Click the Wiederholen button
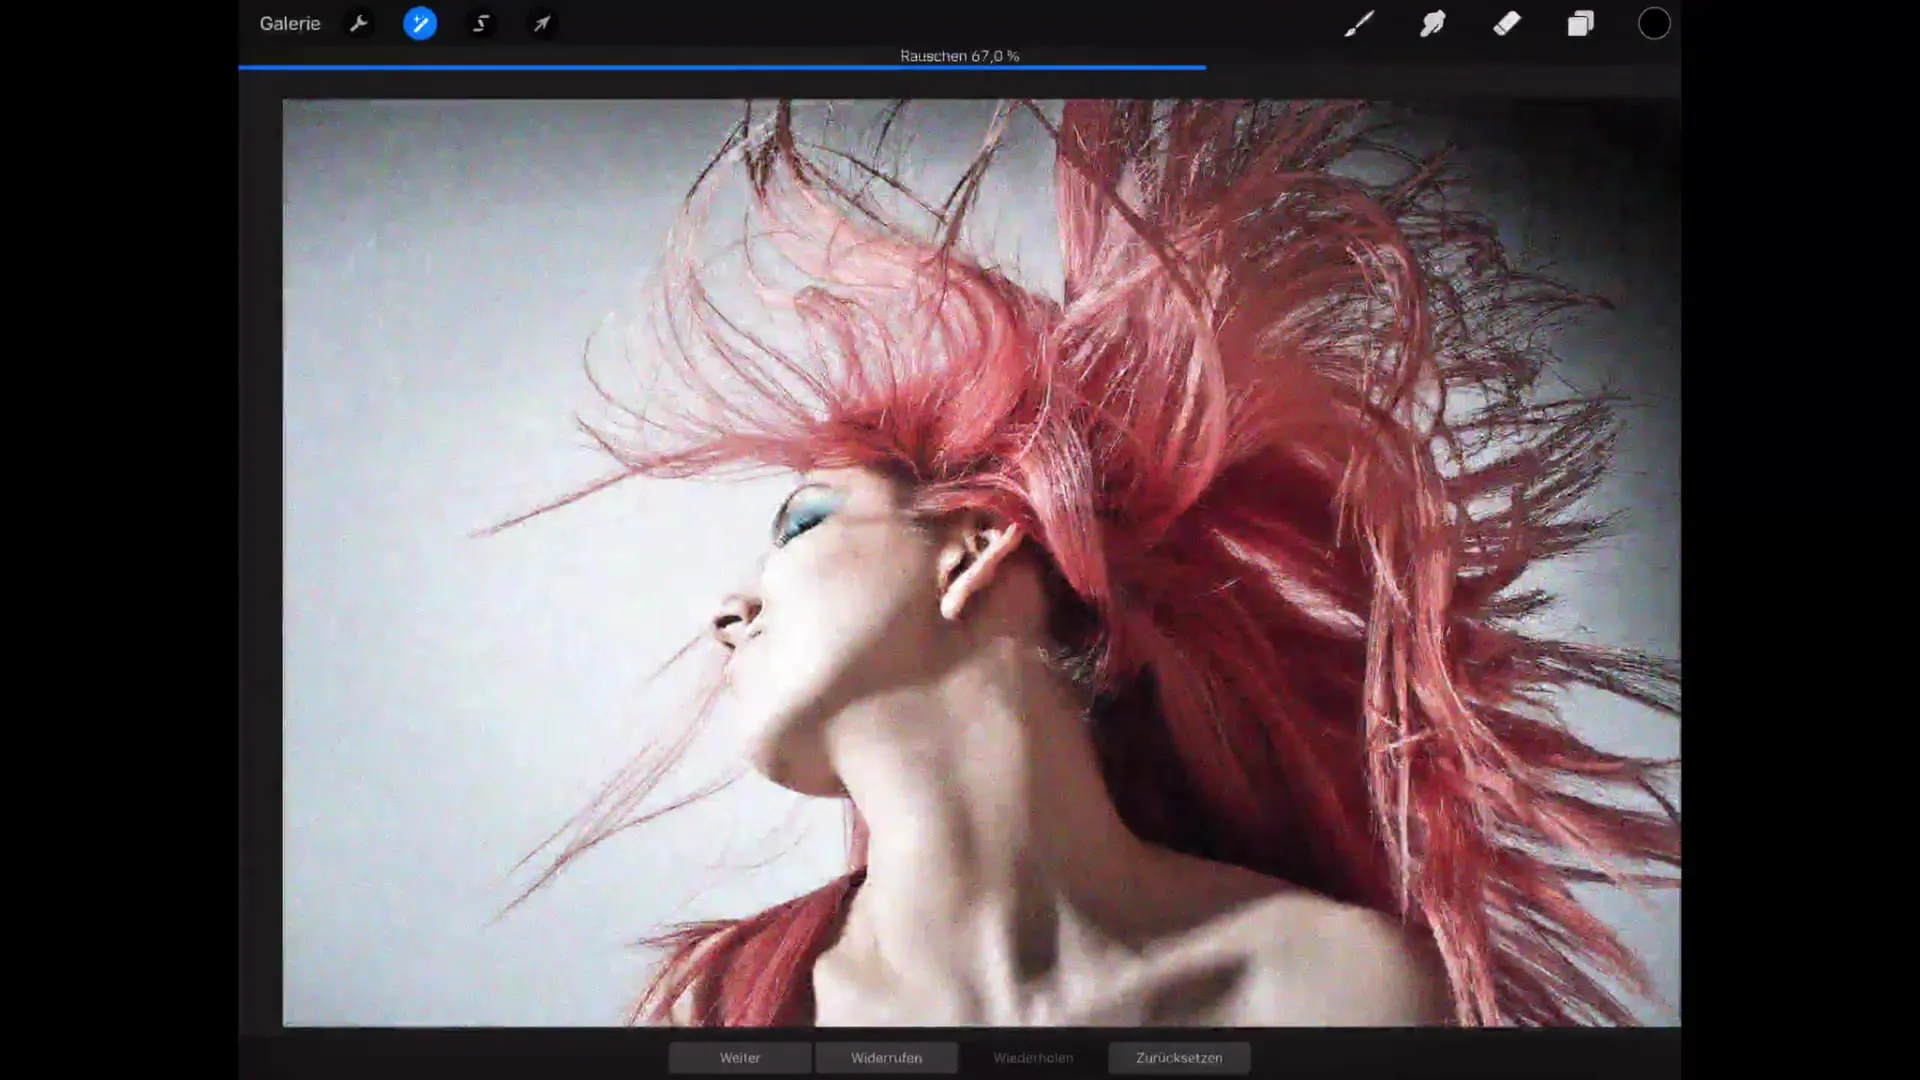Screen dimensions: 1920x1080 click(x=1033, y=1058)
